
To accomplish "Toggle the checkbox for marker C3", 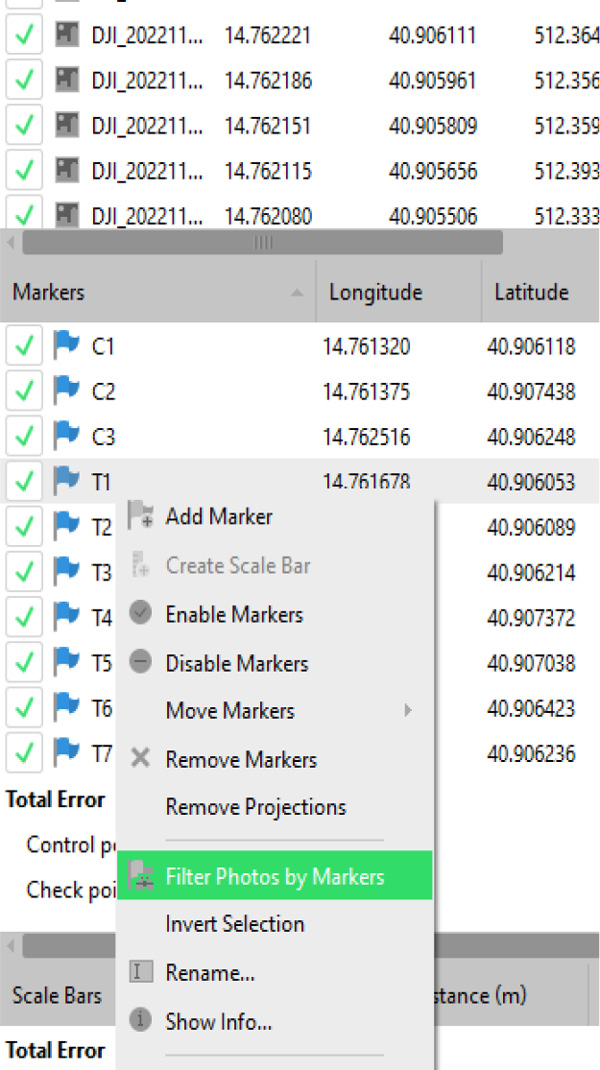I will 24,437.
